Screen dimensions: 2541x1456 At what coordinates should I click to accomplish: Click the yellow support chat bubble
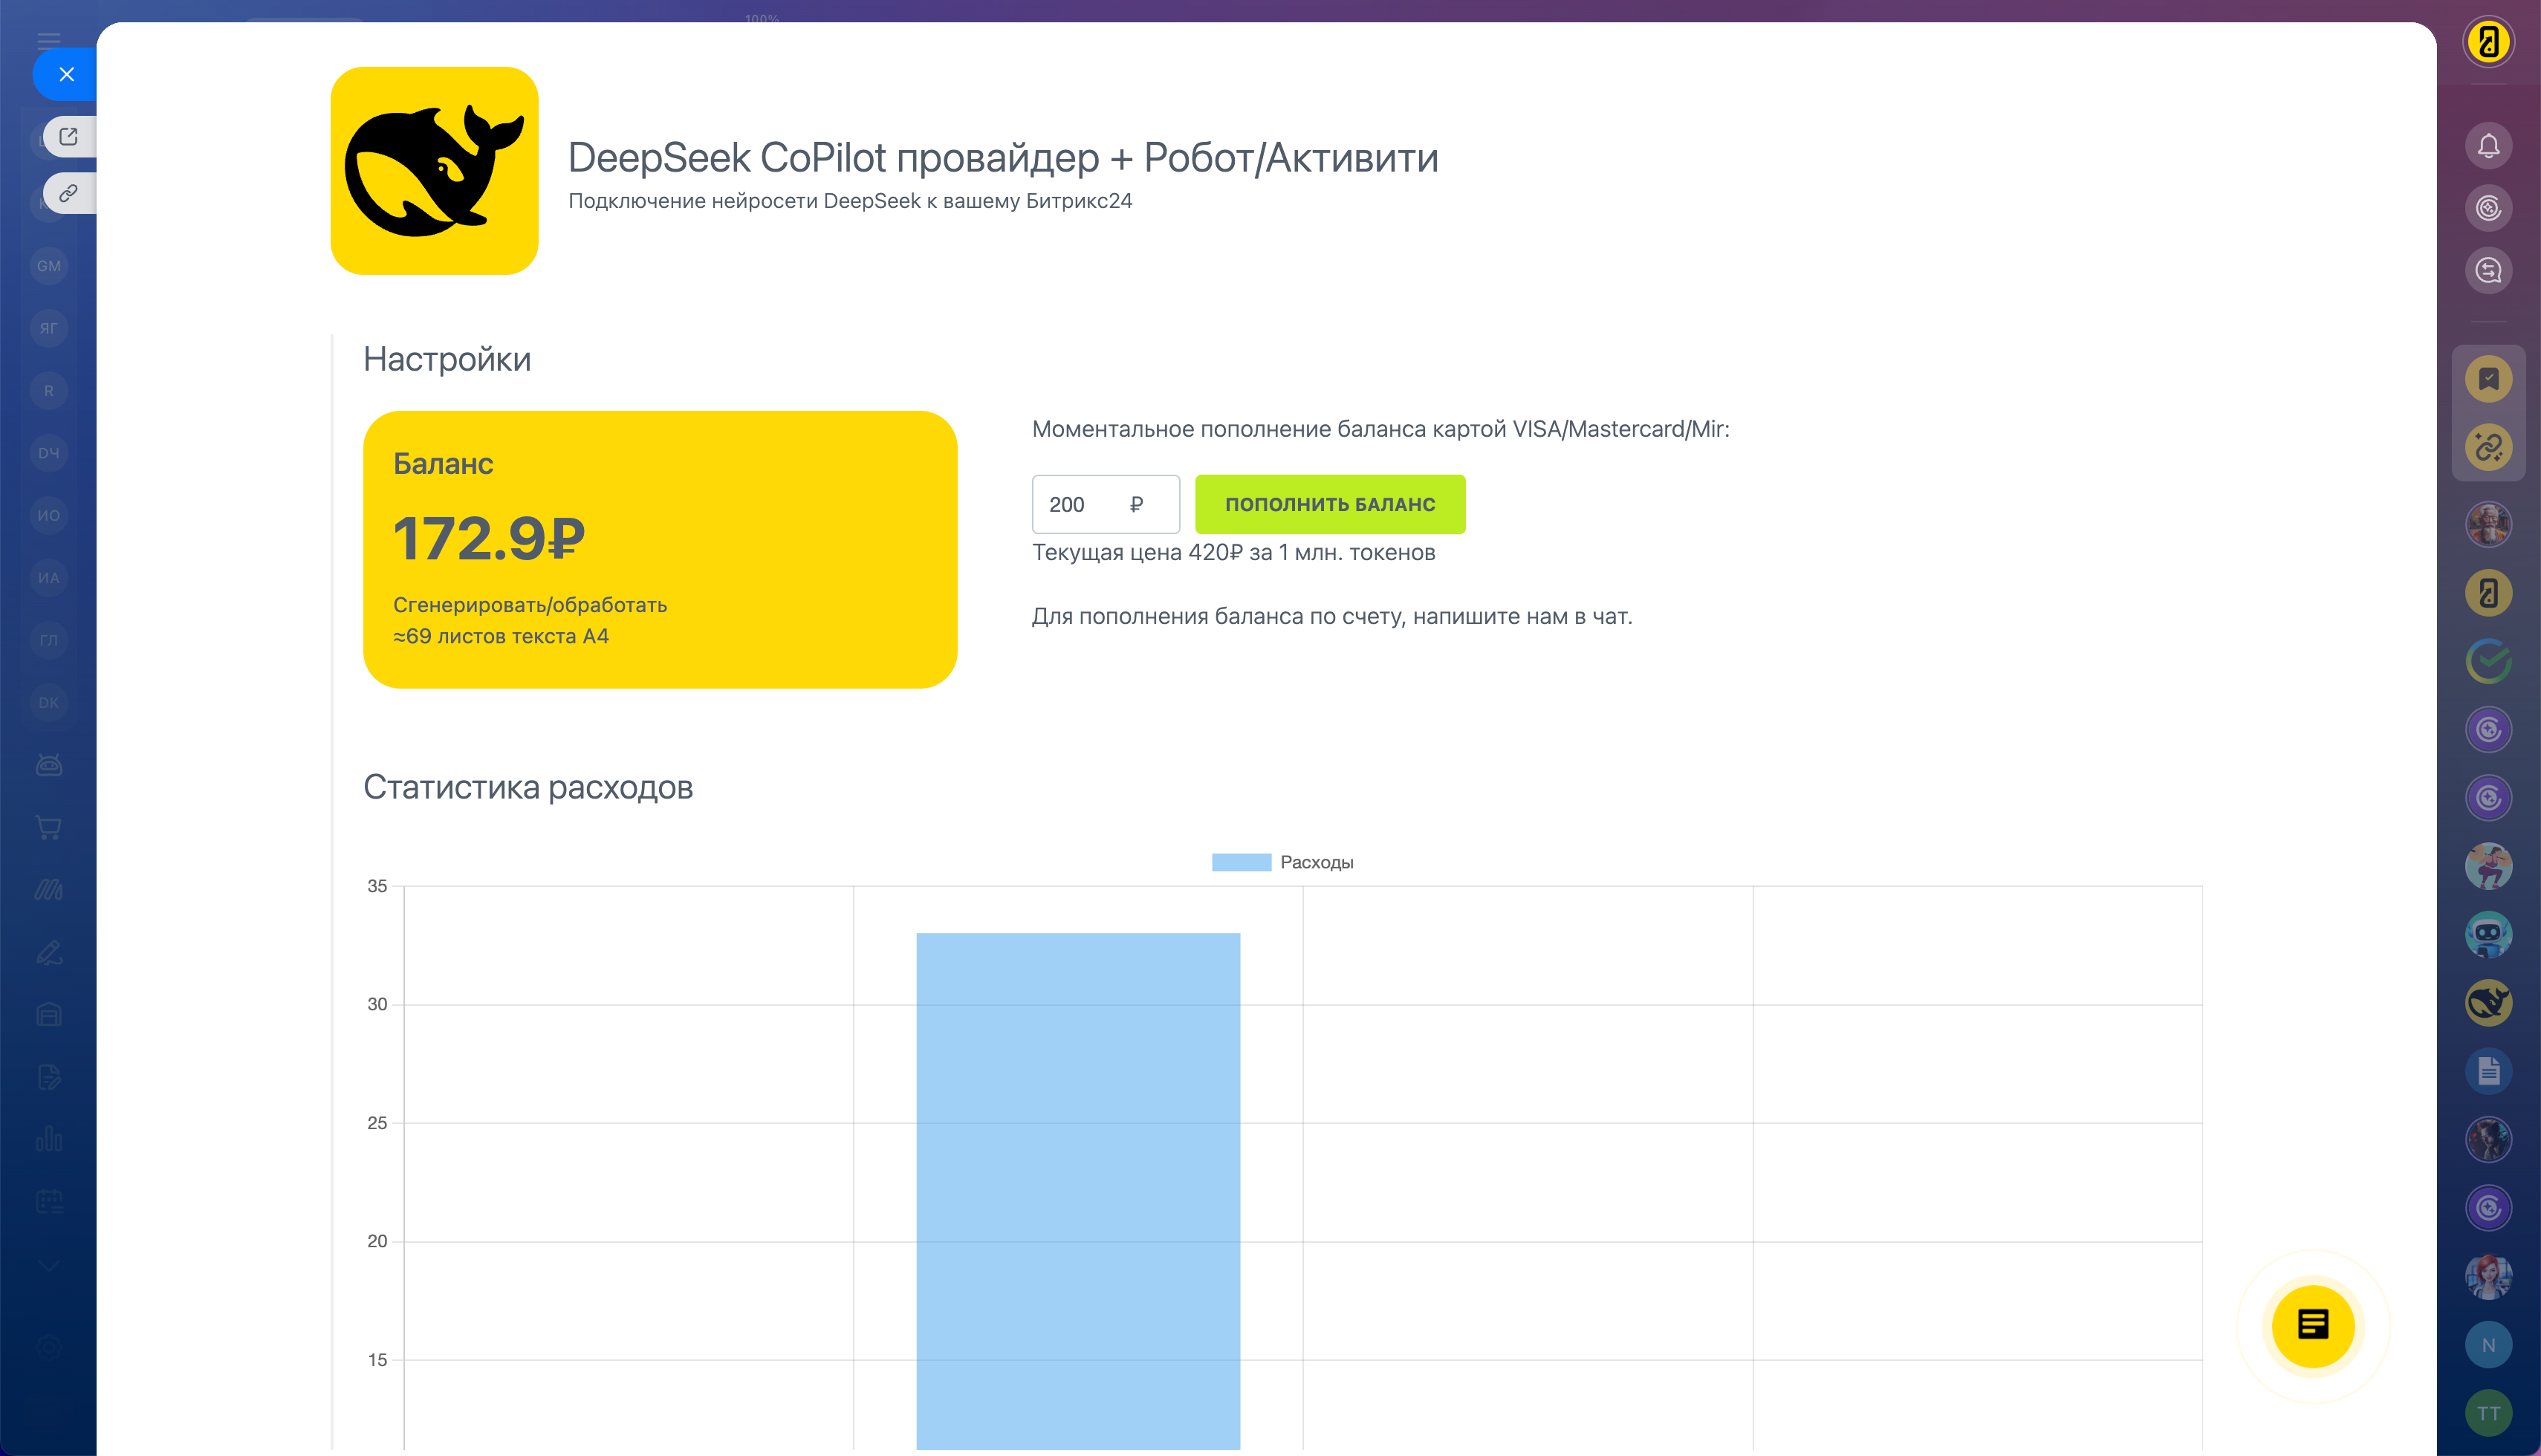[2312, 1326]
